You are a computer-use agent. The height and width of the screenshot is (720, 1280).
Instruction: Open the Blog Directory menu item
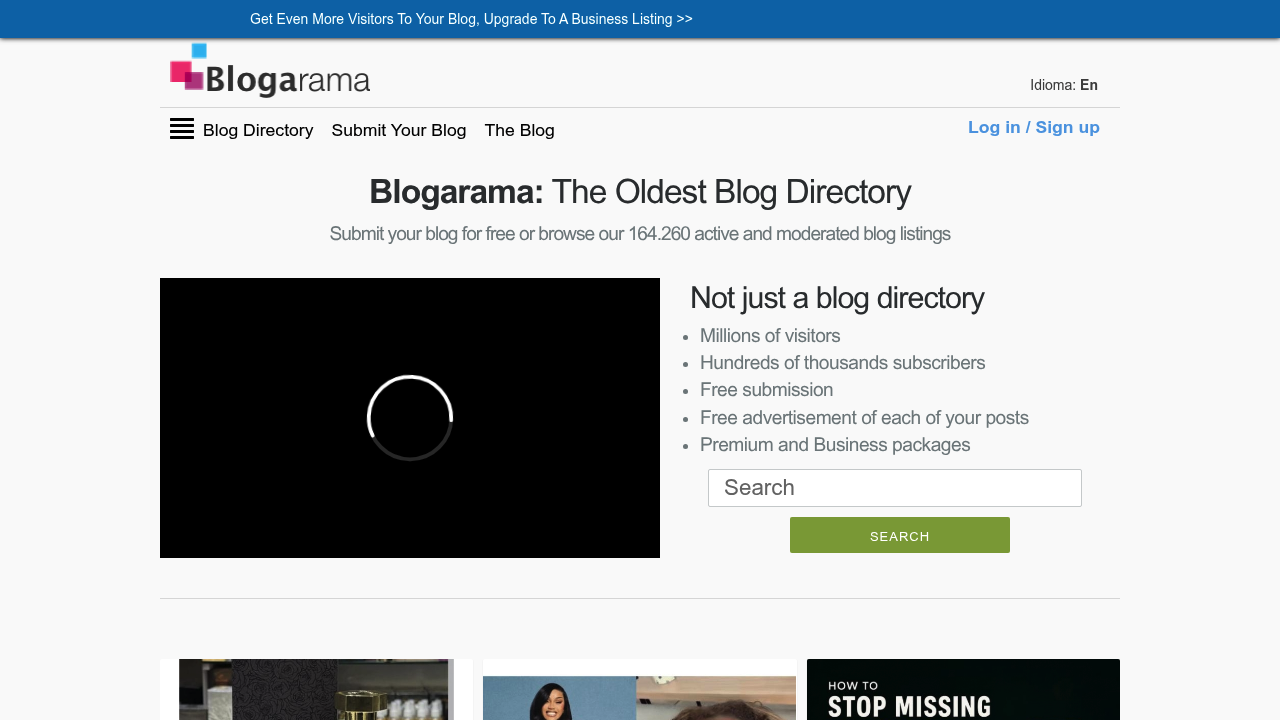click(x=258, y=130)
